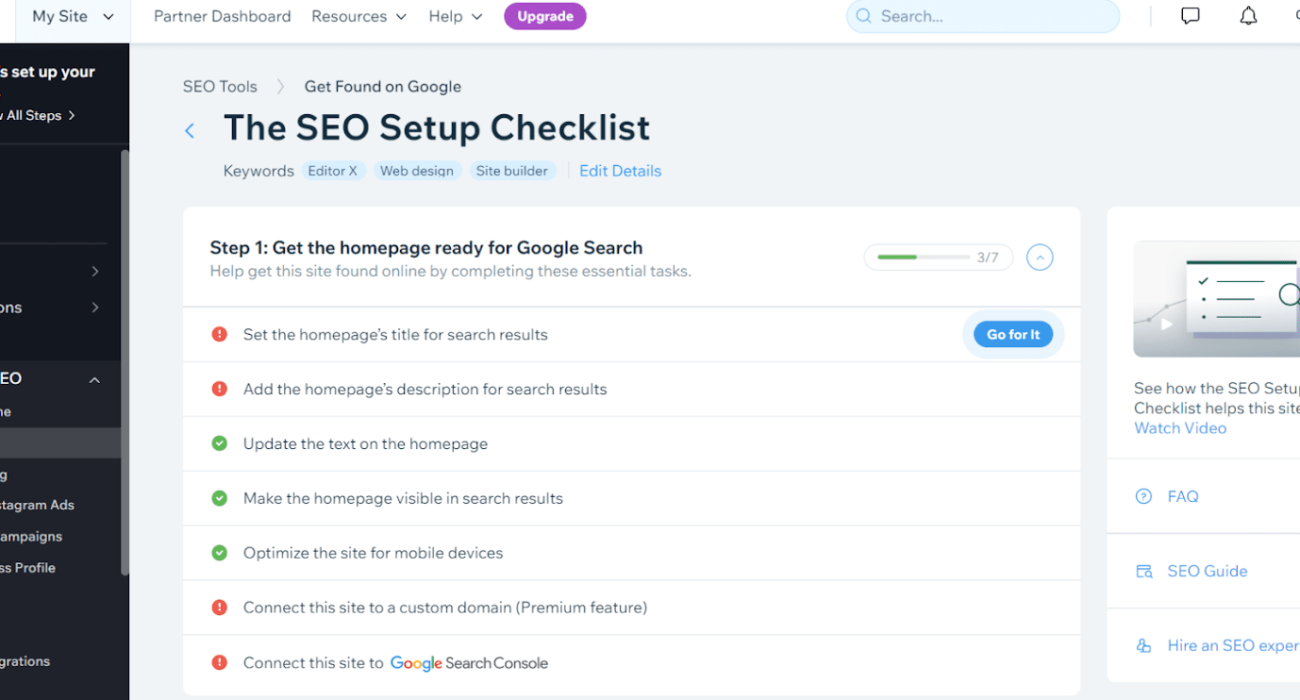Open the notifications bell
1300x700 pixels.
point(1248,16)
